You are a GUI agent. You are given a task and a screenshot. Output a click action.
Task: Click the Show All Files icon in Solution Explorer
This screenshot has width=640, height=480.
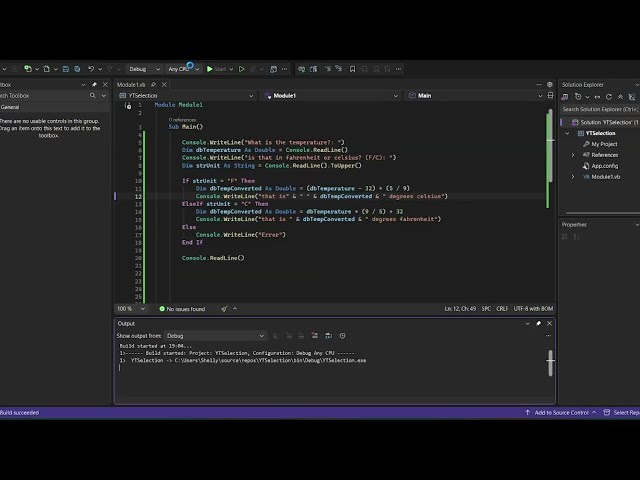[632, 97]
